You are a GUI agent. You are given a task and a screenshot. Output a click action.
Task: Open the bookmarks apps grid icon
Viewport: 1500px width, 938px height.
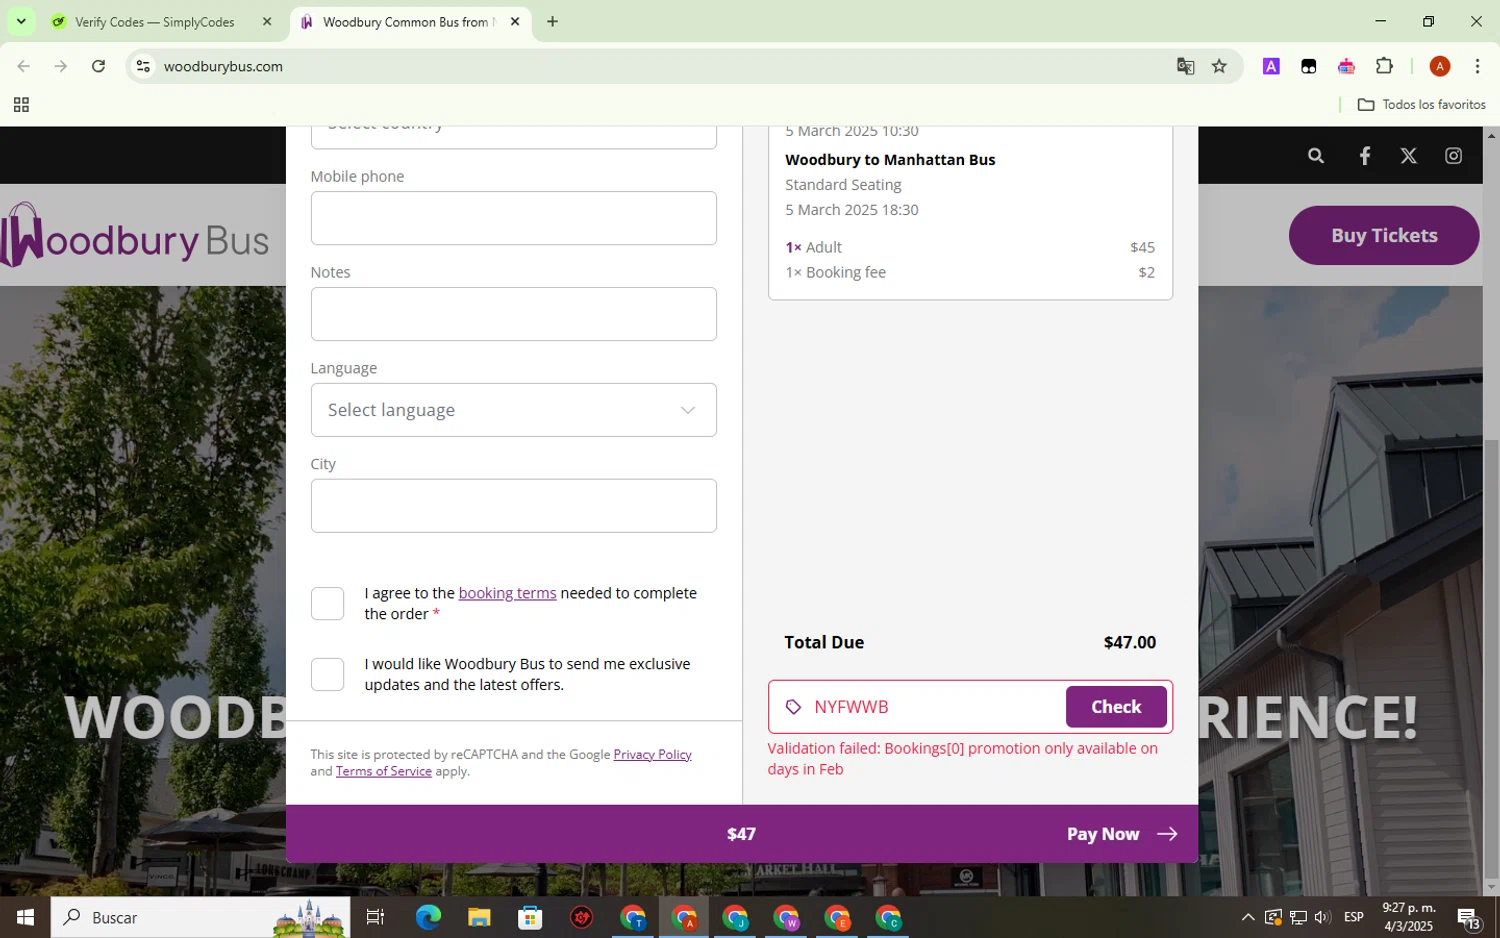(x=21, y=105)
